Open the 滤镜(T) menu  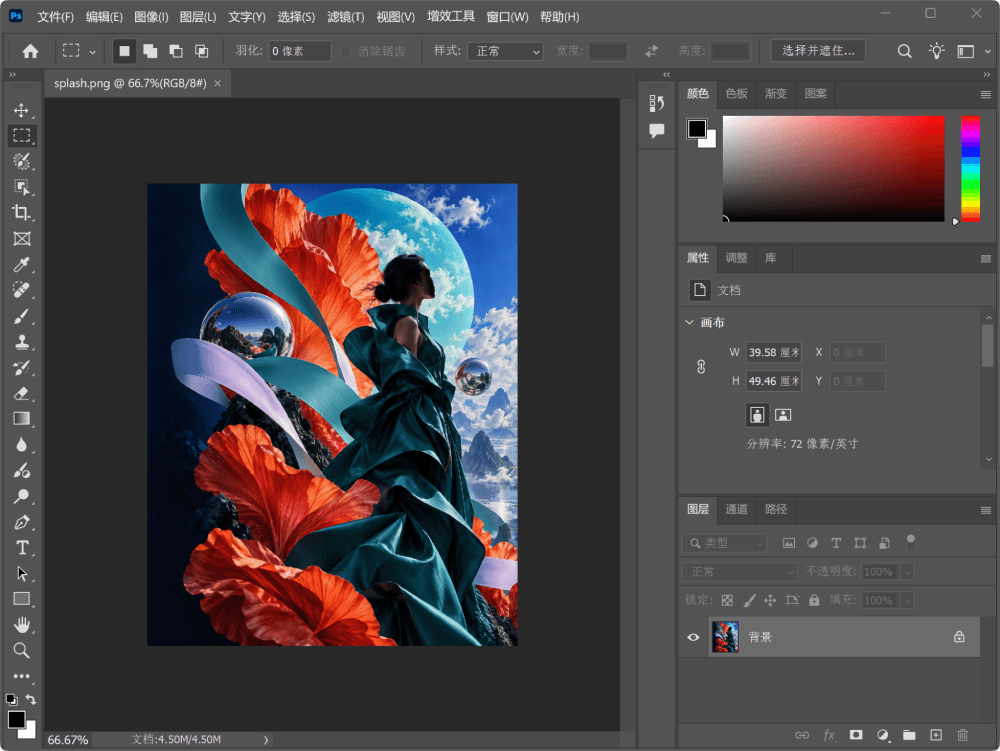346,17
